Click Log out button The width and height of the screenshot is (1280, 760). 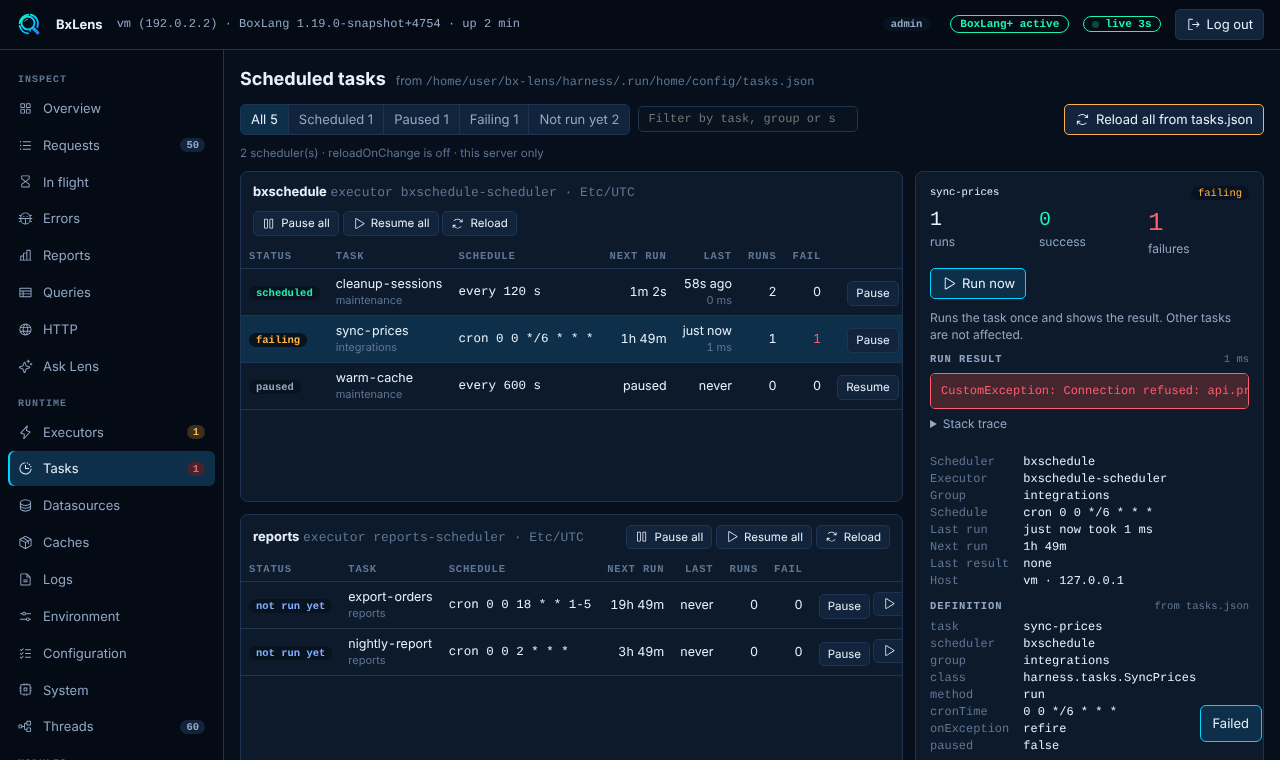click(1219, 24)
